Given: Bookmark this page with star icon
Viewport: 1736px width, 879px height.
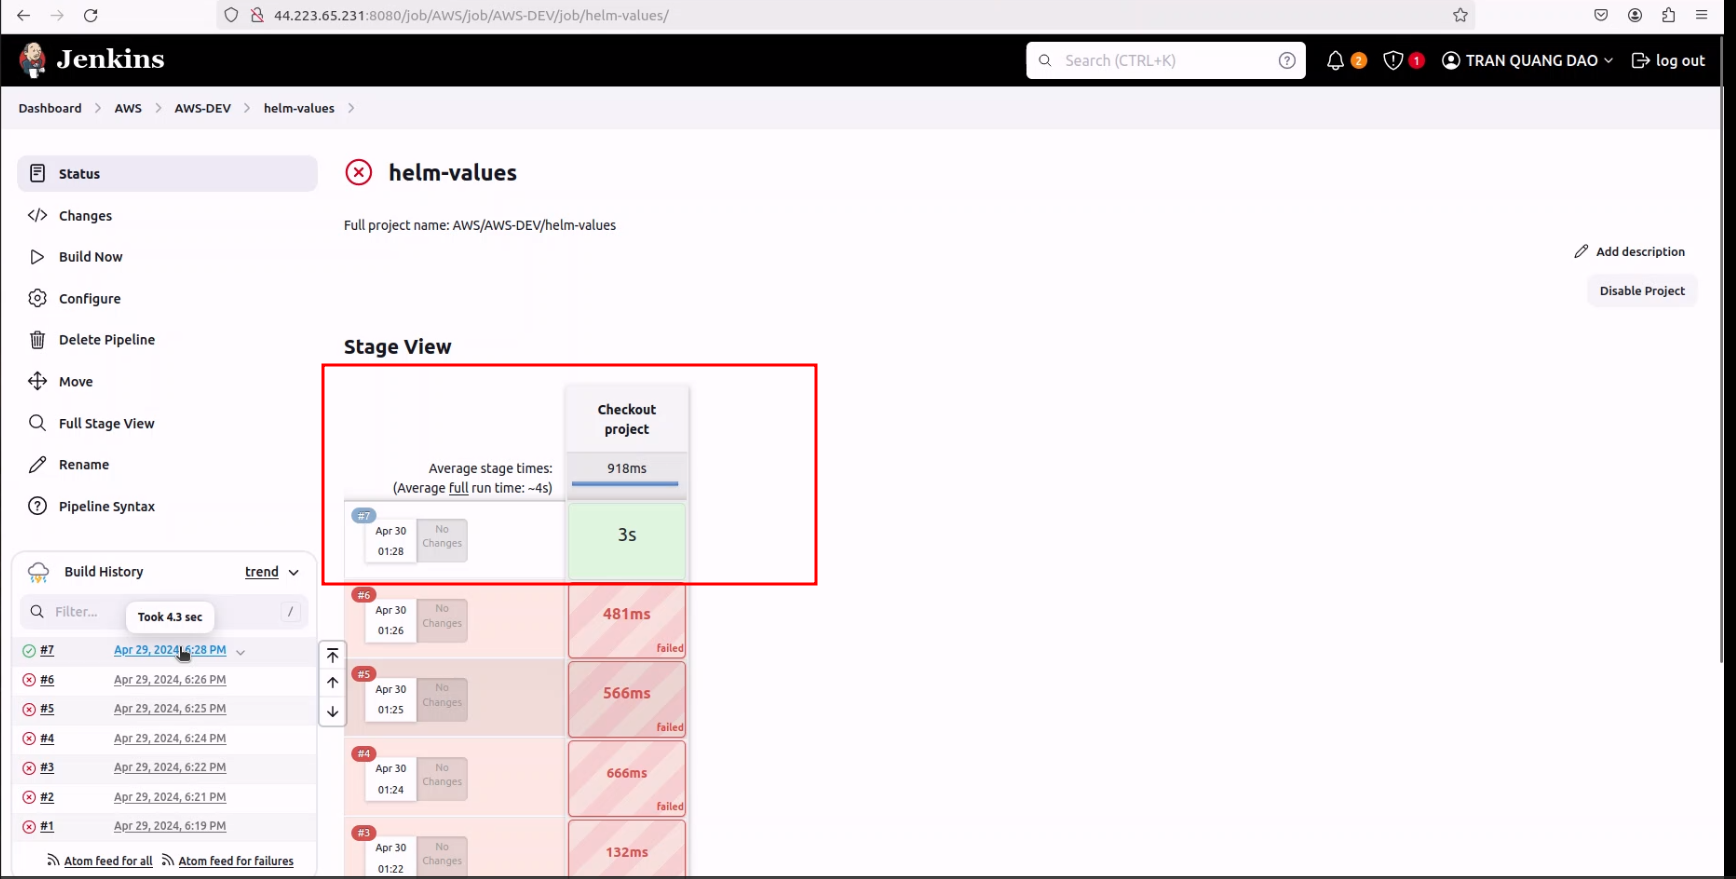Looking at the screenshot, I should (1460, 15).
